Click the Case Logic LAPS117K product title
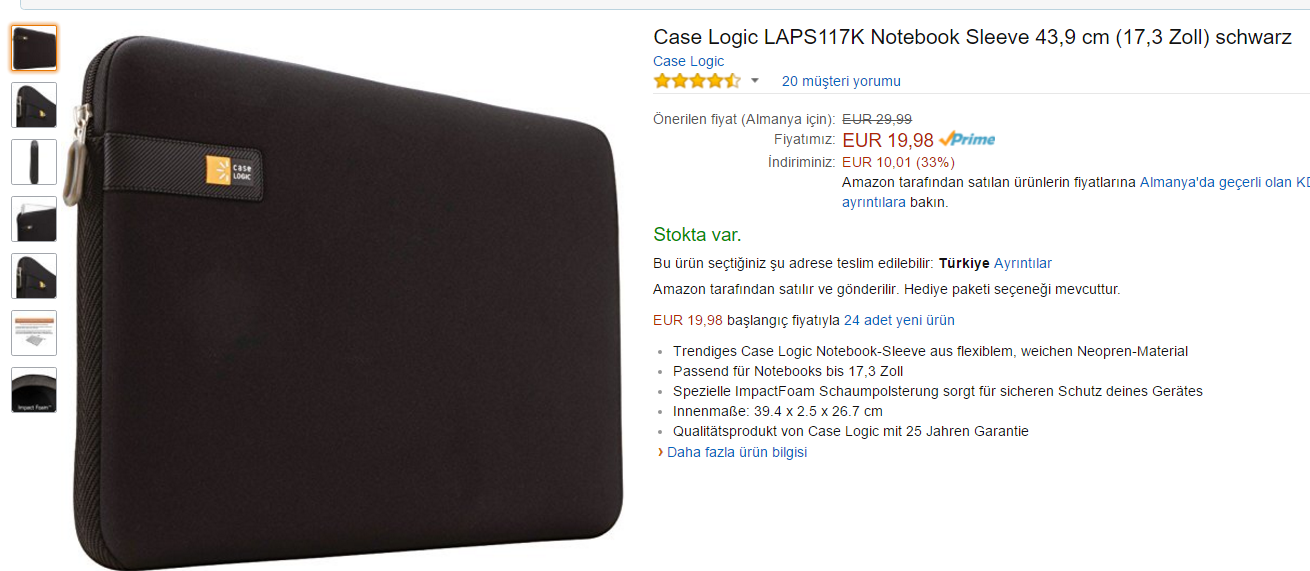 coord(972,37)
